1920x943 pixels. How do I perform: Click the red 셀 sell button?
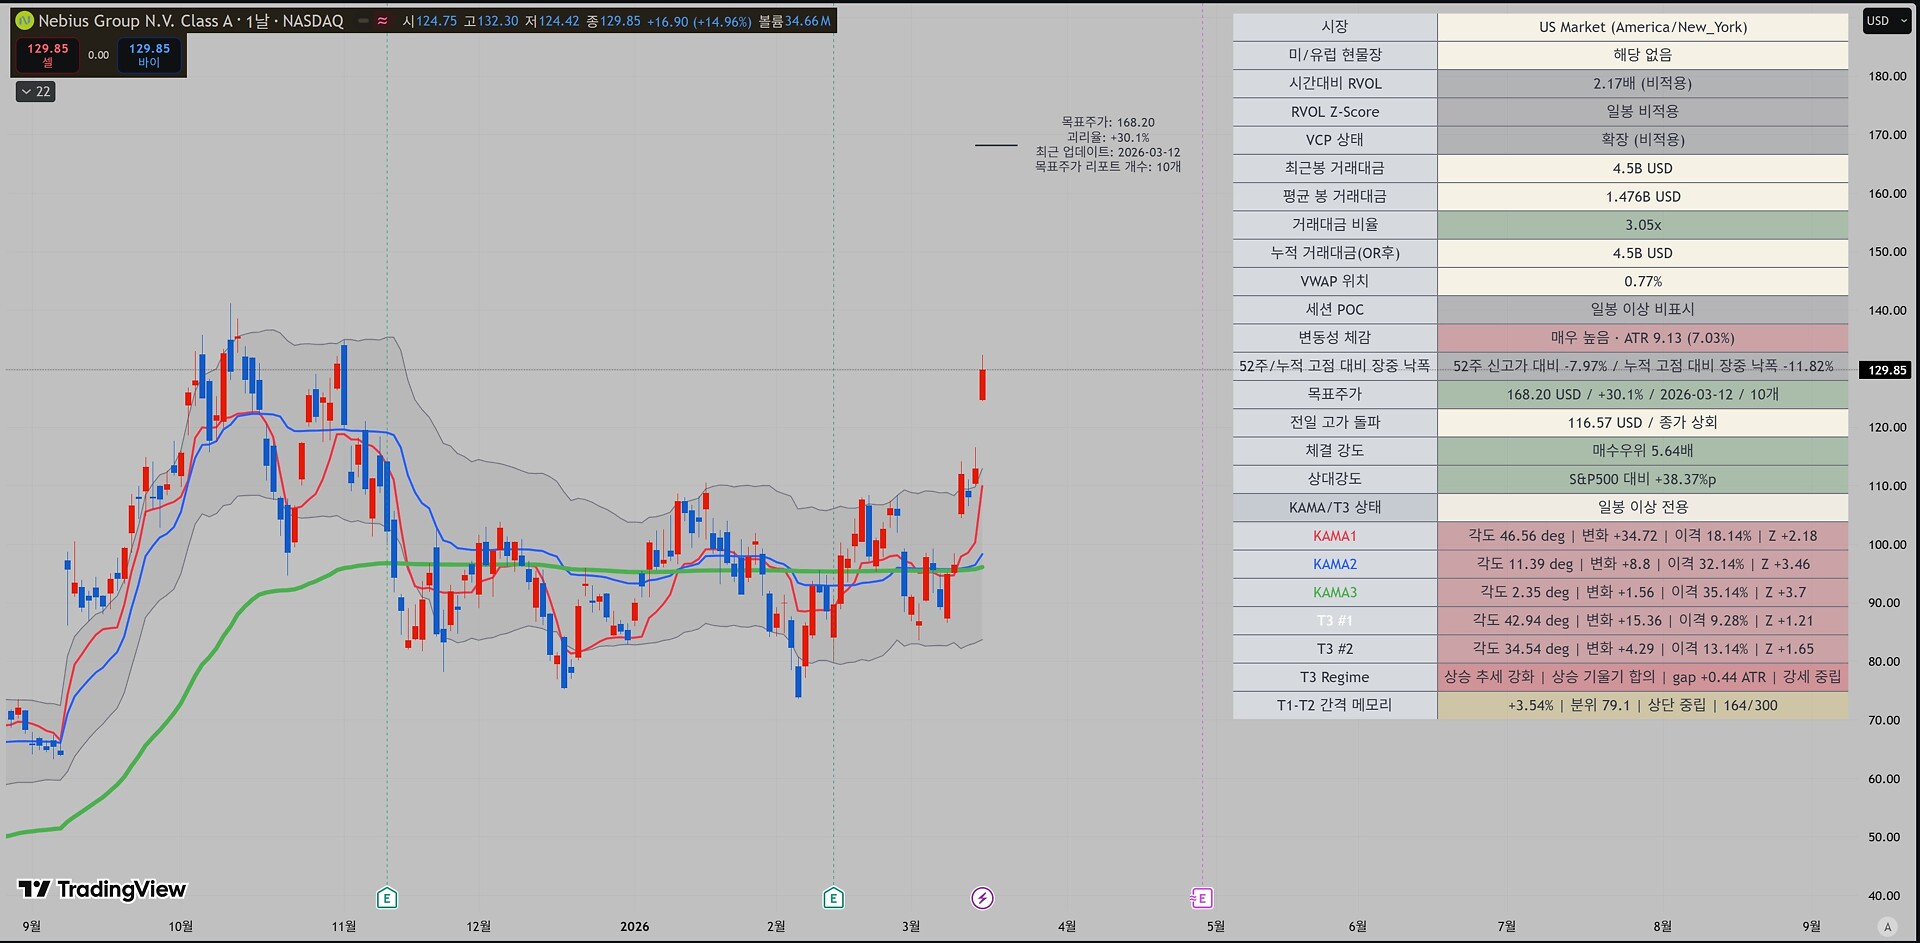(47, 55)
